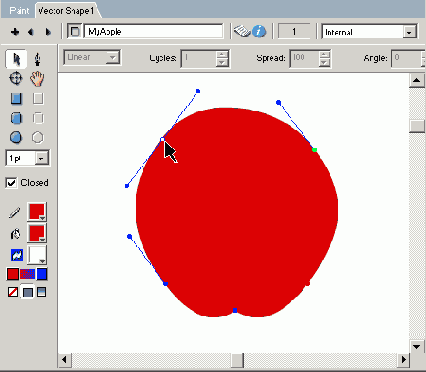Select the Filled Ellipse tool
The width and height of the screenshot is (426, 372).
tap(16, 137)
